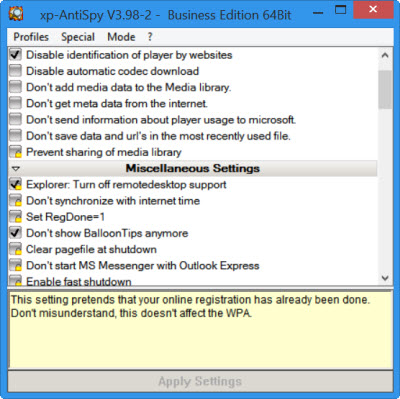Toggle locked checkbox for Enable fast shutdown
Image resolution: width=400 pixels, height=399 pixels.
[15, 280]
